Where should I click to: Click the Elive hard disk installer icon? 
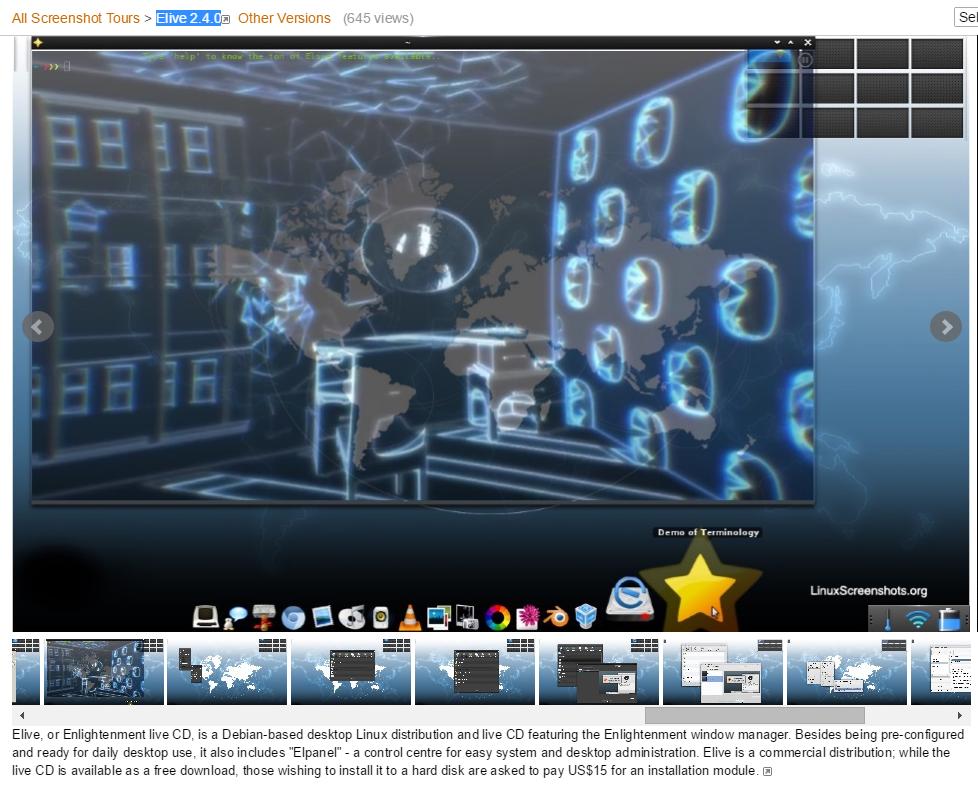630,599
